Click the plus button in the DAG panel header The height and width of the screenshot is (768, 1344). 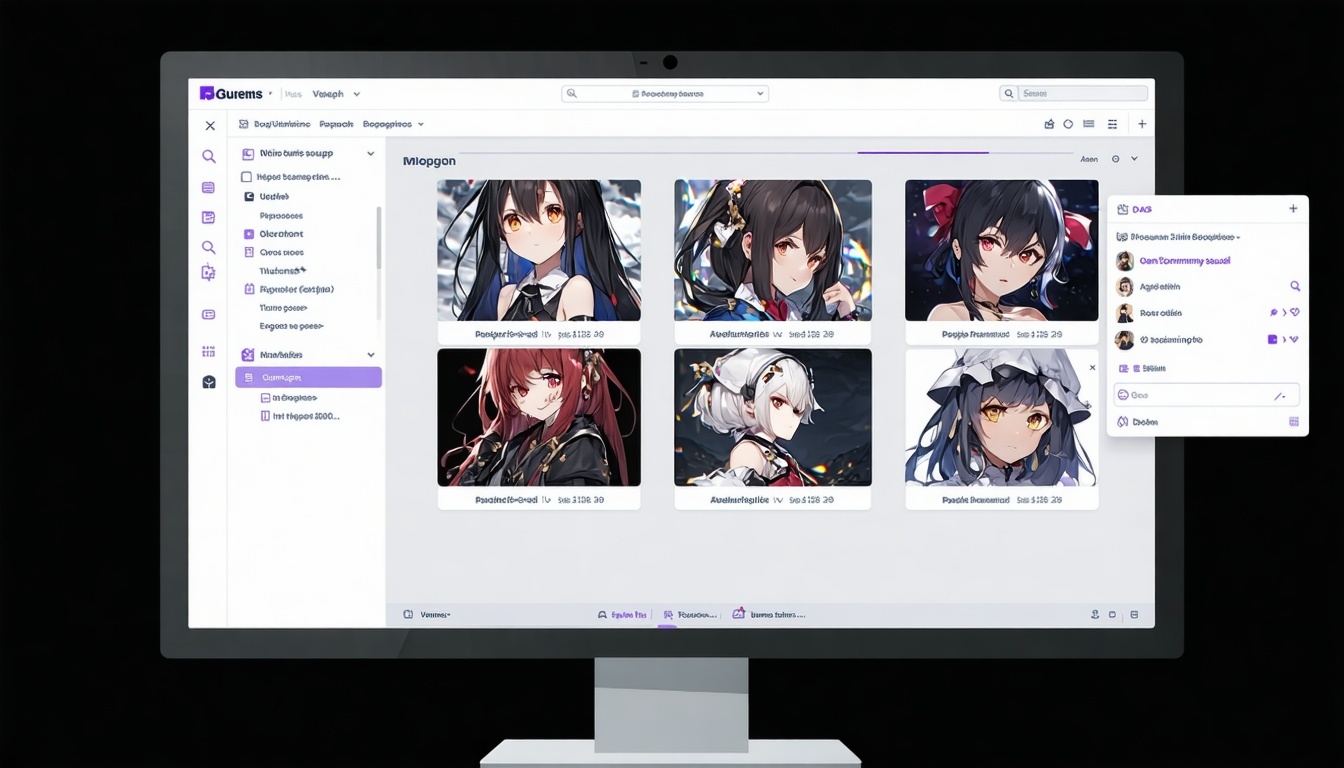click(x=1292, y=208)
